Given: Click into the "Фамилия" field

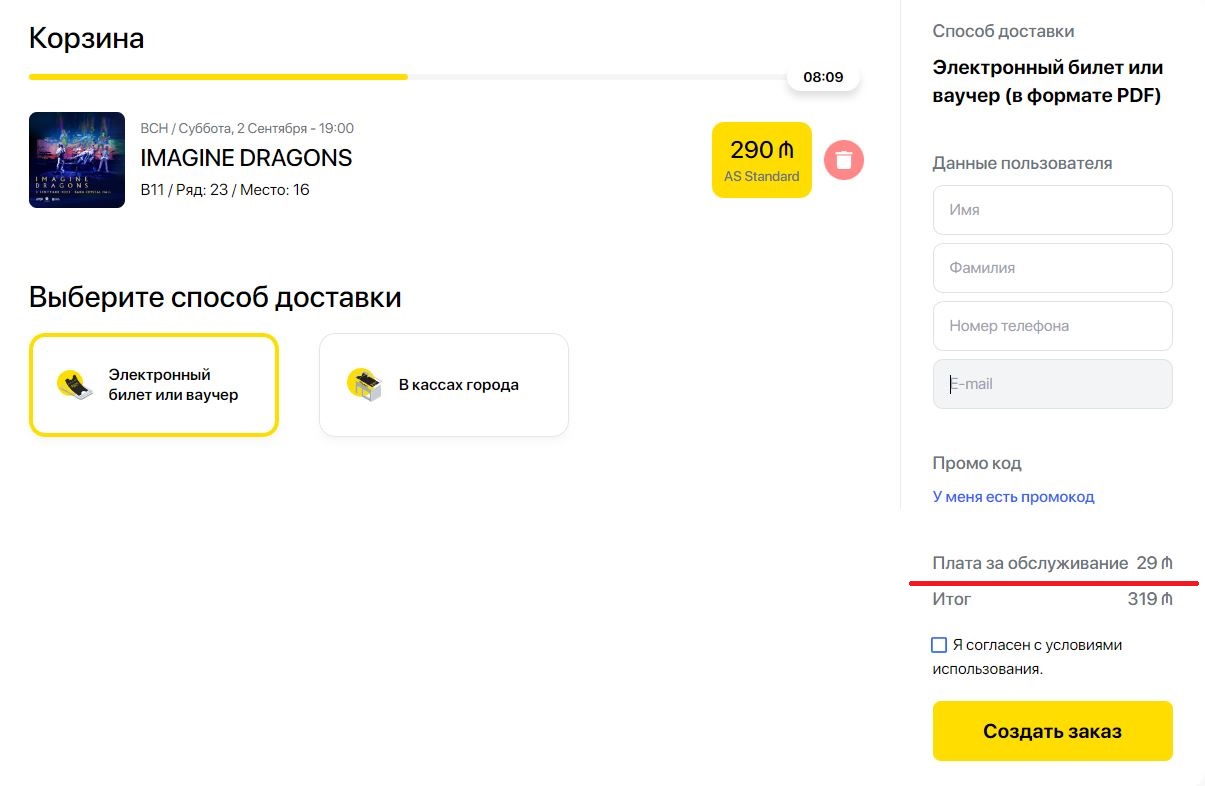Looking at the screenshot, I should point(1052,268).
